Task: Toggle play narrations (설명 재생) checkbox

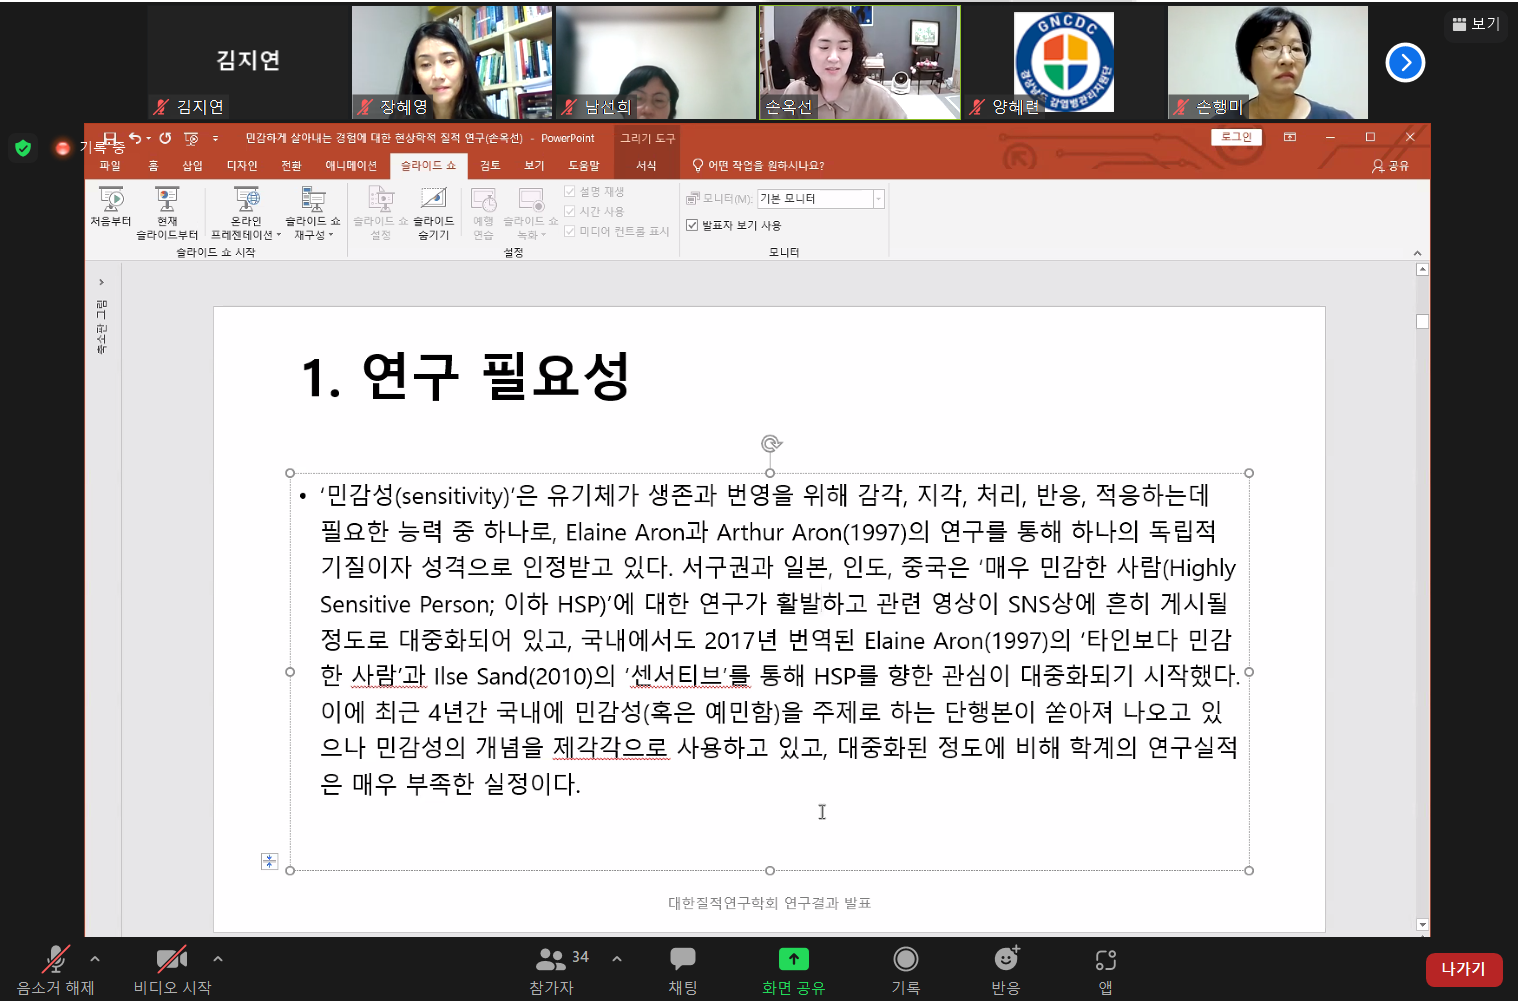Action: [x=570, y=191]
